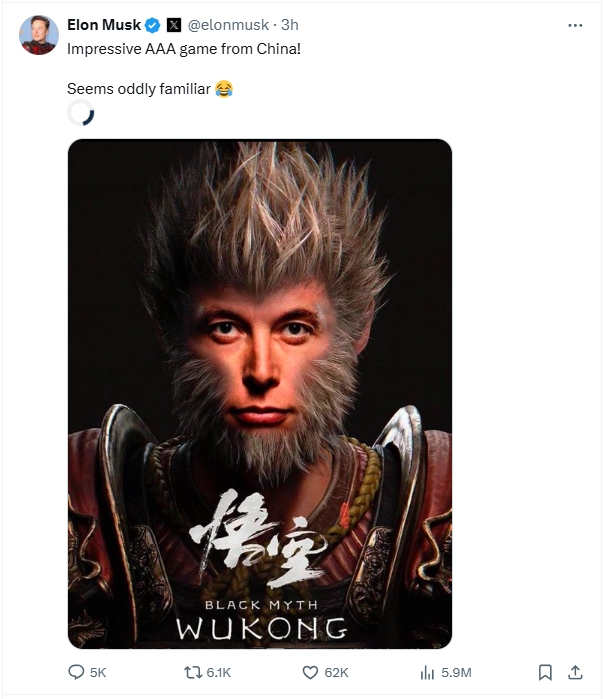Click the share upload icon
The width and height of the screenshot is (604, 699).
(575, 672)
